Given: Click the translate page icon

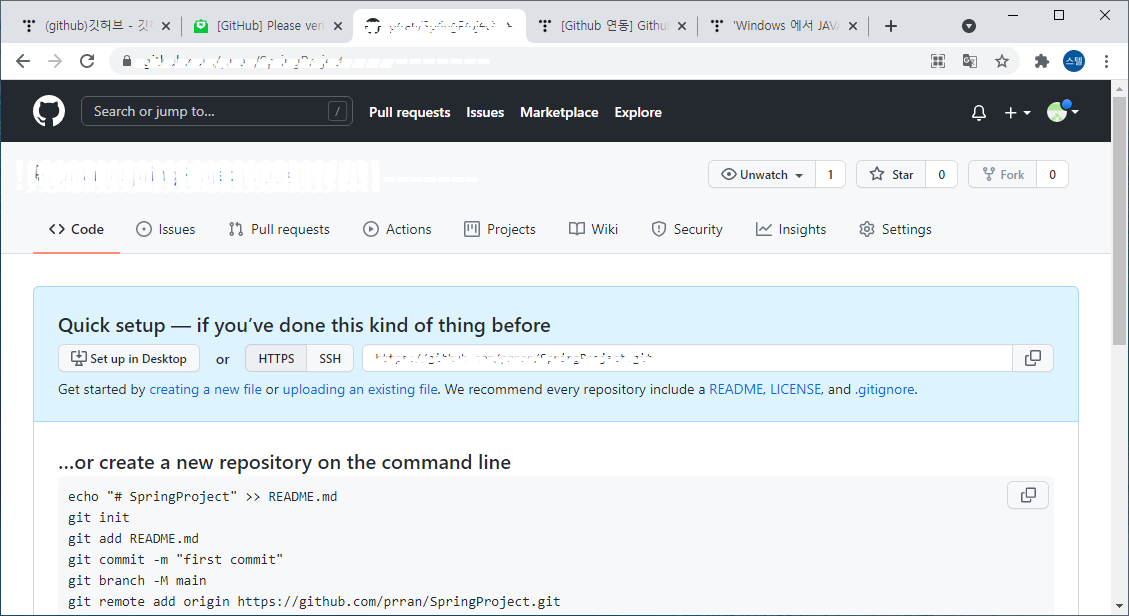Looking at the screenshot, I should point(970,61).
